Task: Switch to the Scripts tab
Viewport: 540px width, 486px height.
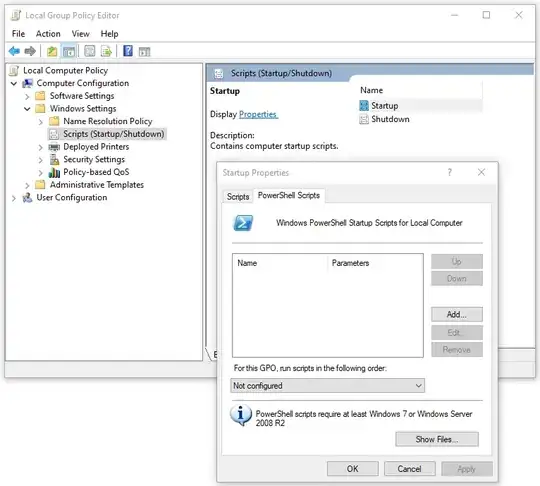Action: coord(238,197)
